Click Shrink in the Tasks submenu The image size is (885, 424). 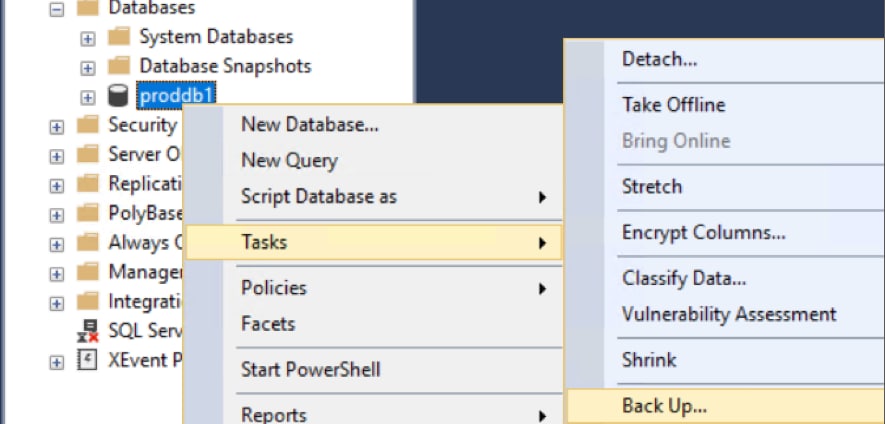click(x=649, y=360)
